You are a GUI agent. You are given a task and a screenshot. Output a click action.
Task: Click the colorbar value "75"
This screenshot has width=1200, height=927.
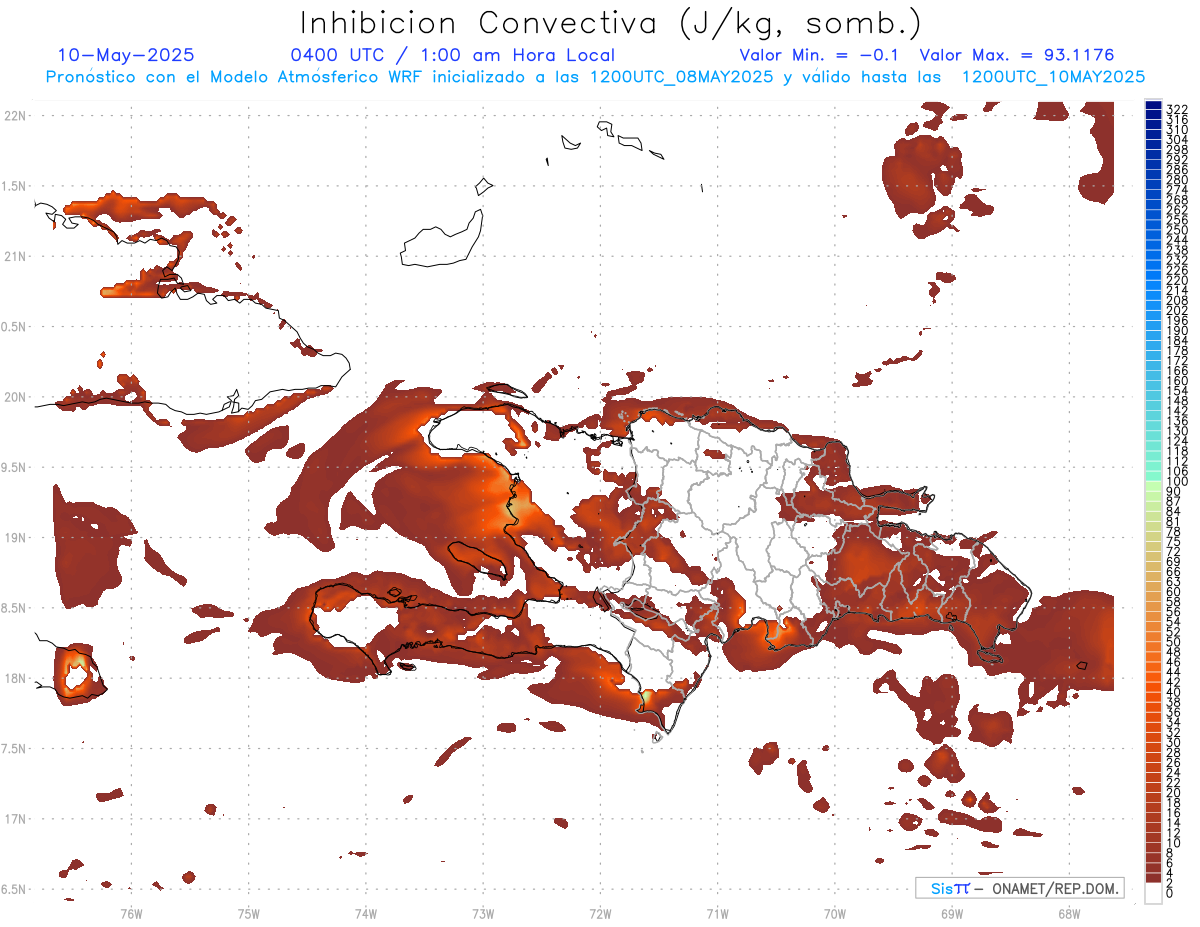(x=1174, y=541)
